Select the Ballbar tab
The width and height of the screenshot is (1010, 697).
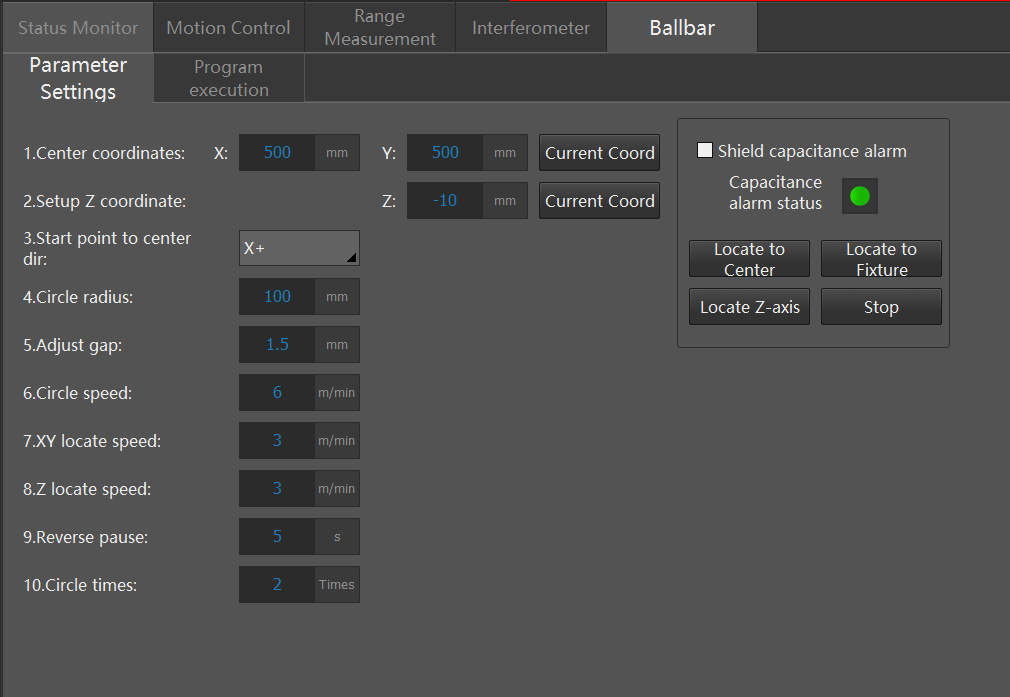(x=682, y=28)
